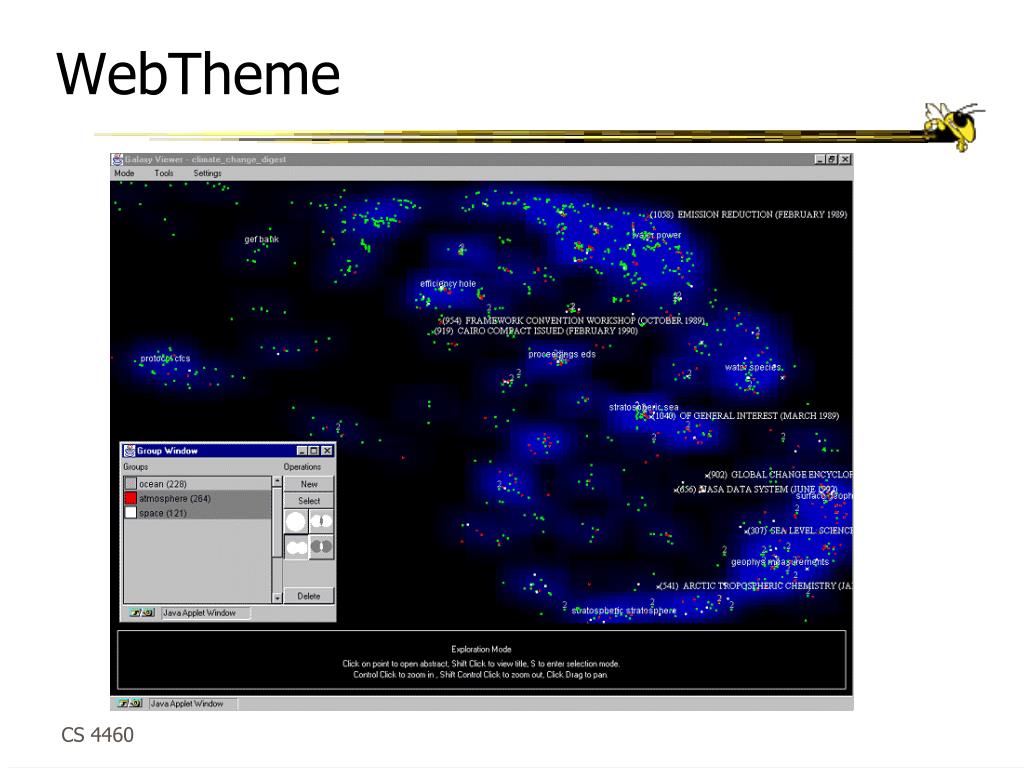Image resolution: width=1024 pixels, height=768 pixels.
Task: Minimize the Galaxy Viewer window
Action: (x=820, y=159)
